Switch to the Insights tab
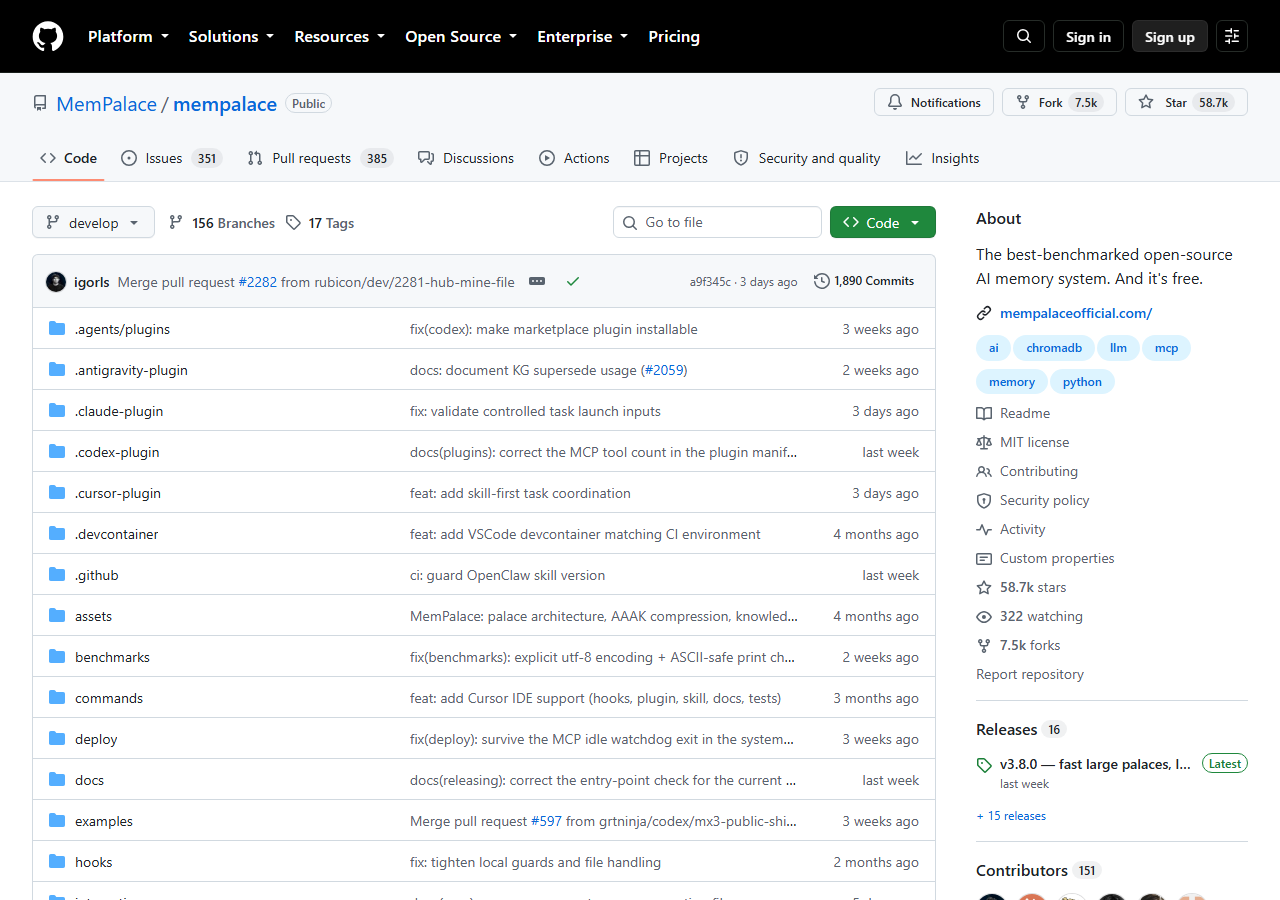 coord(942,158)
